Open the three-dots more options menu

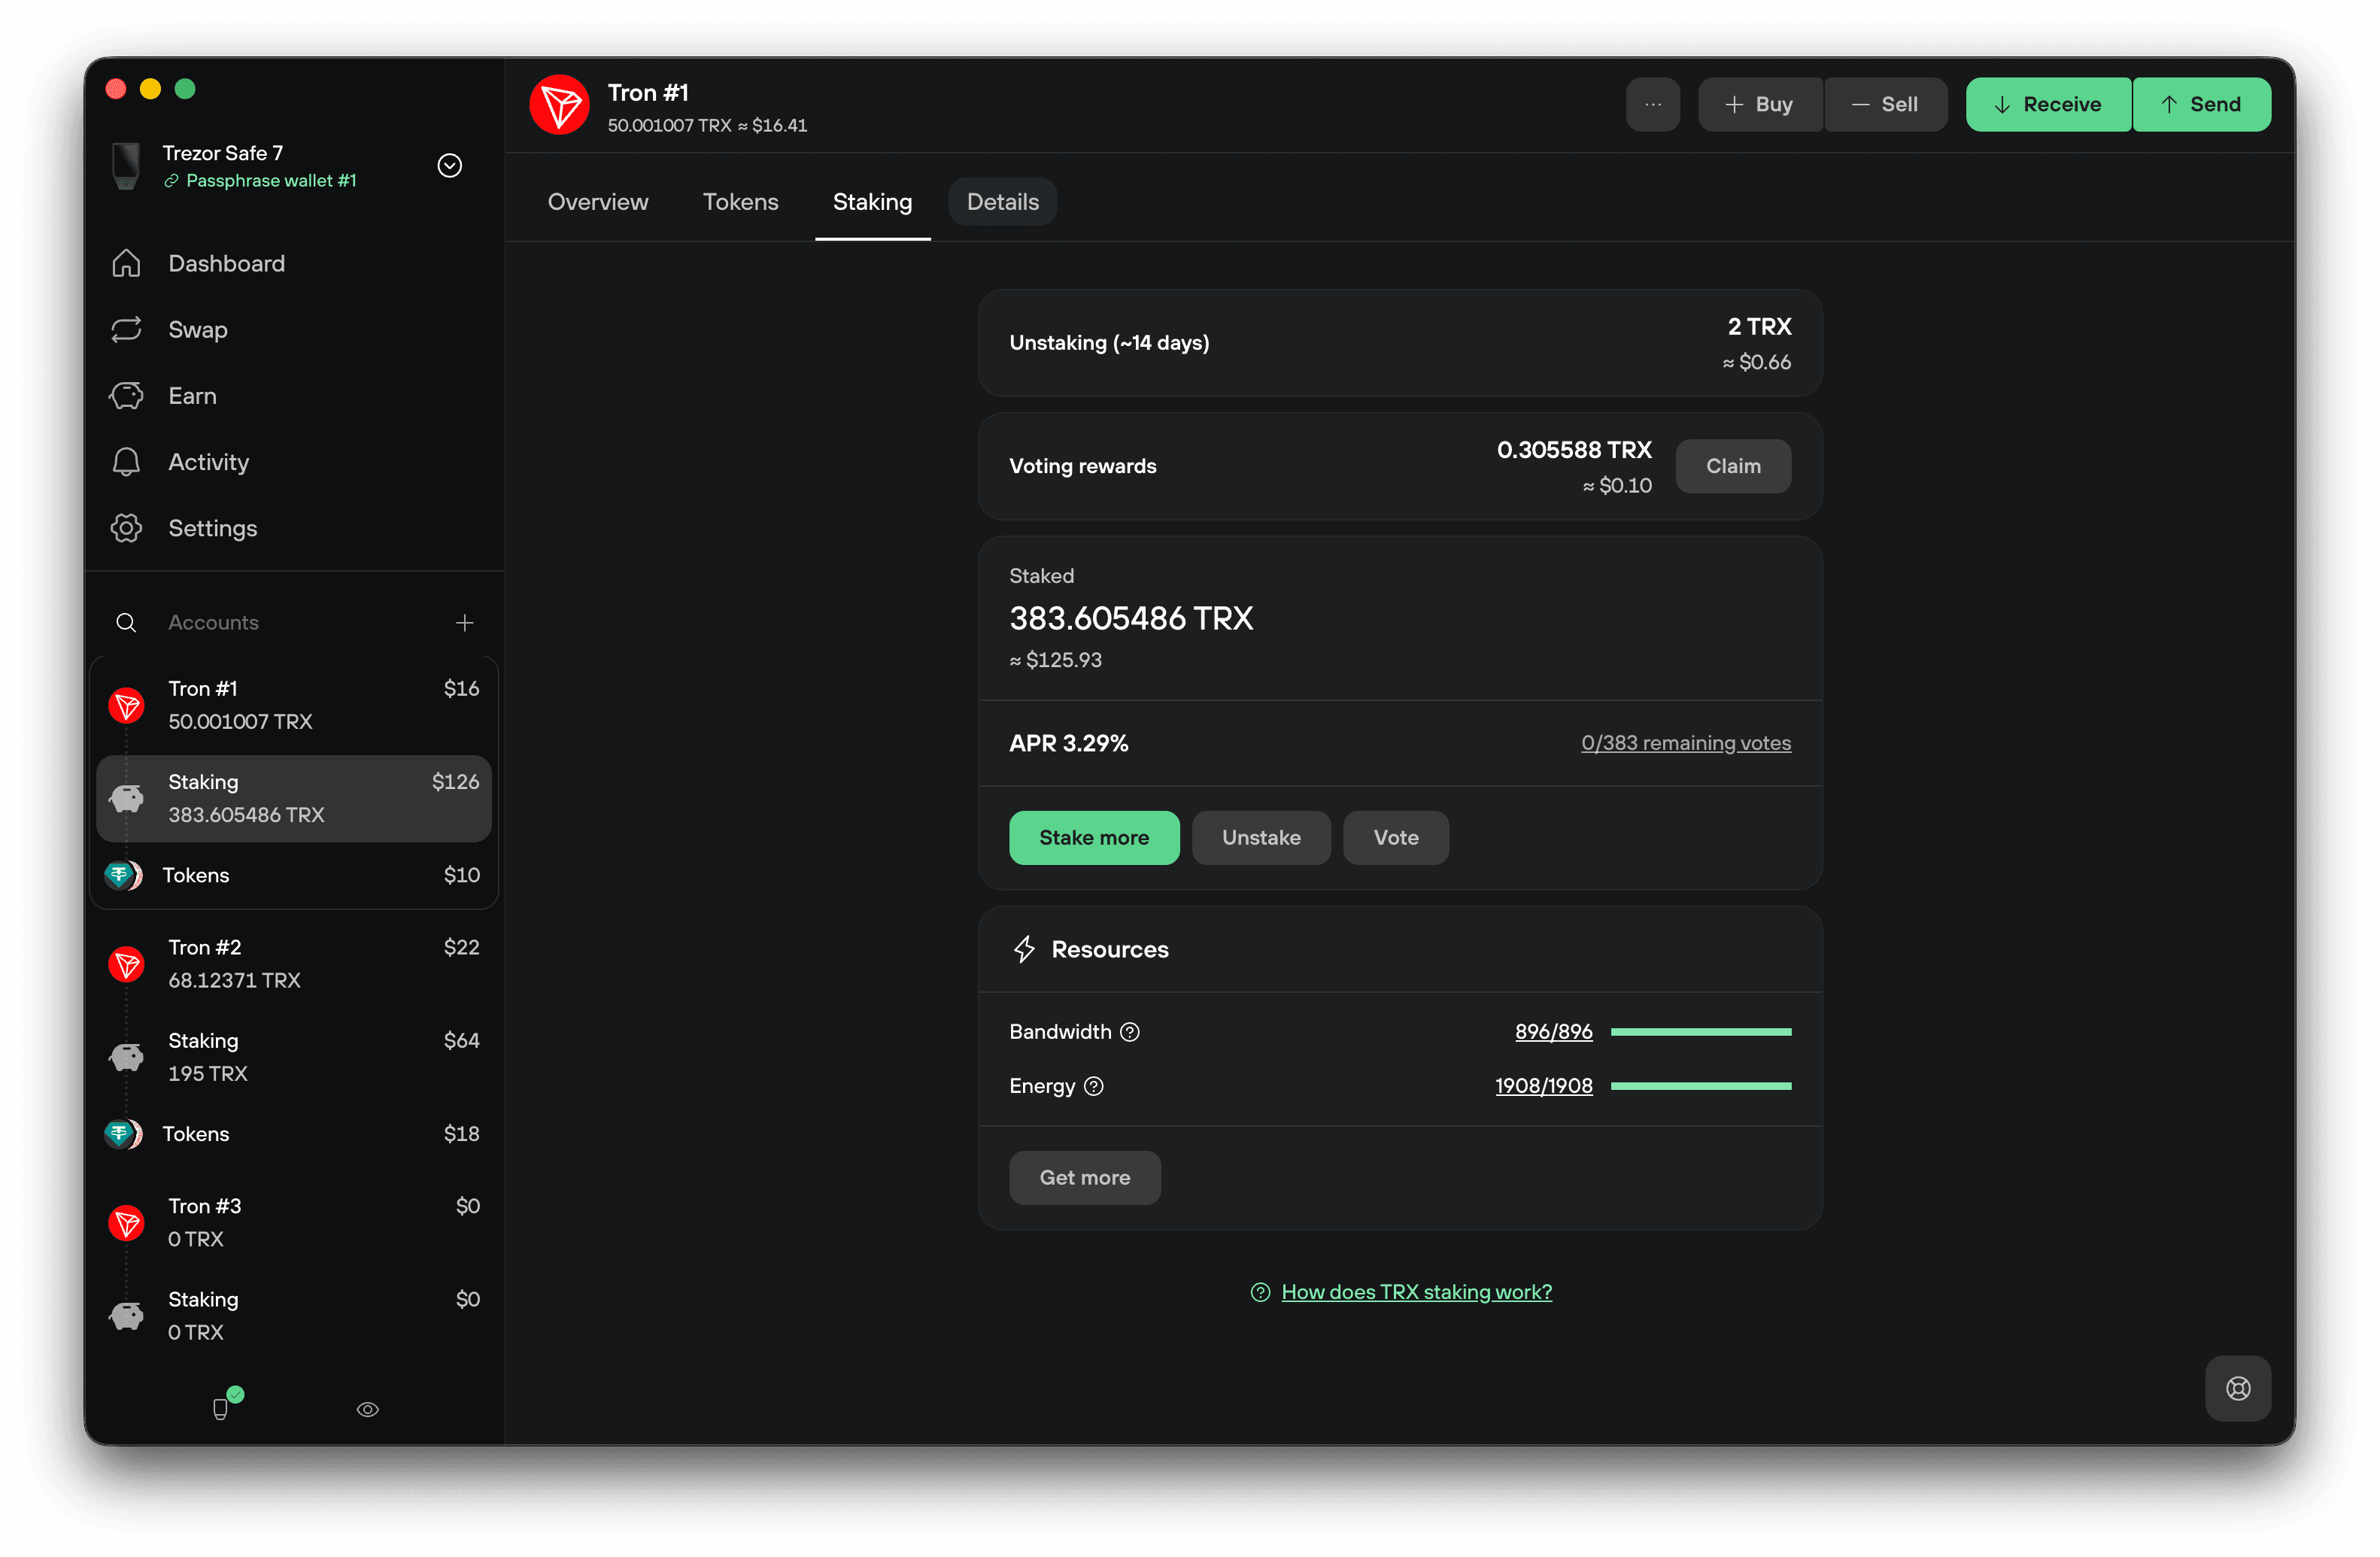pos(1652,104)
